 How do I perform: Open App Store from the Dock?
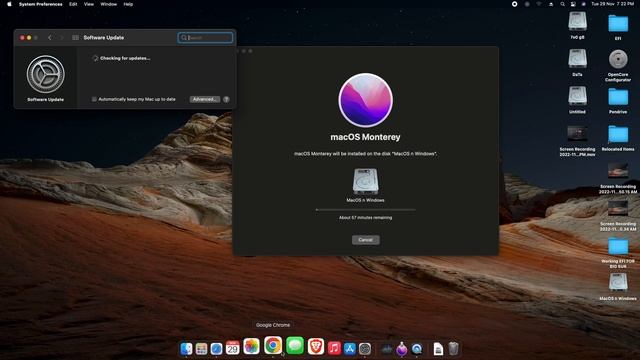click(x=350, y=349)
